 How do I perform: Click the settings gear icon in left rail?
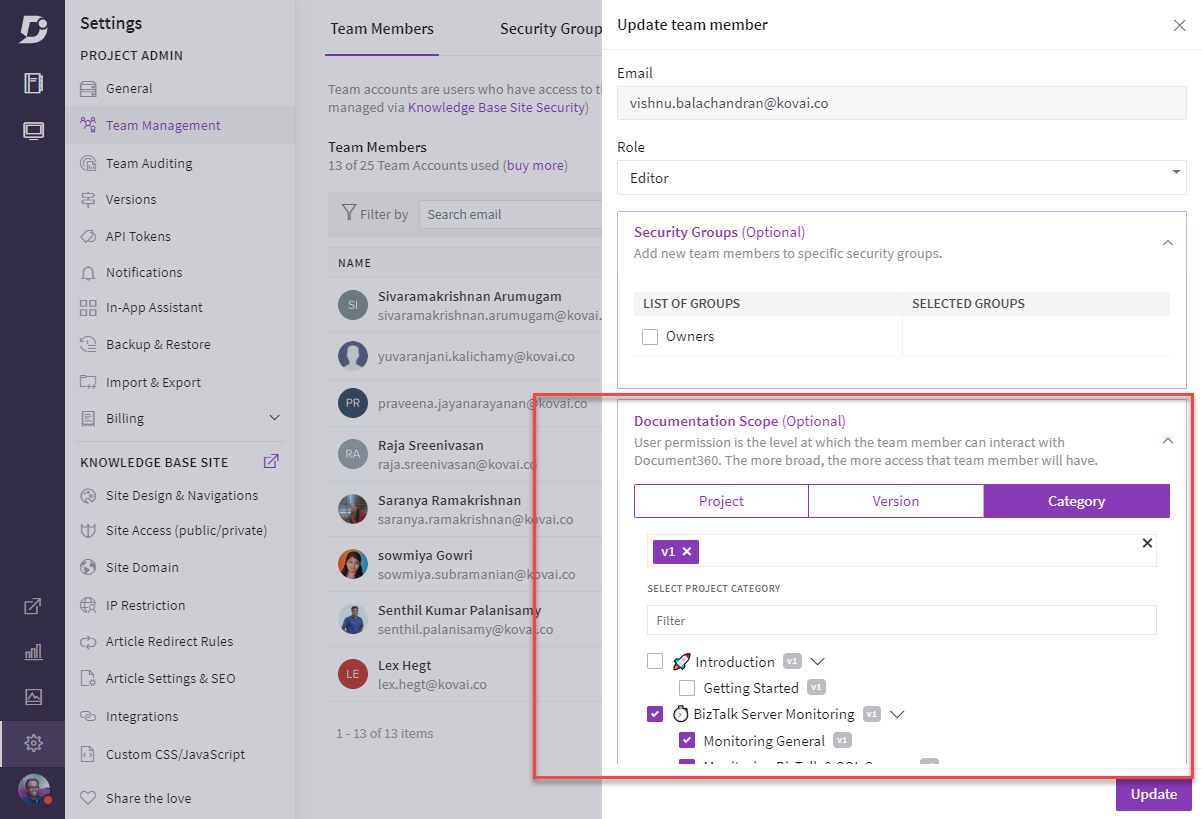33,743
